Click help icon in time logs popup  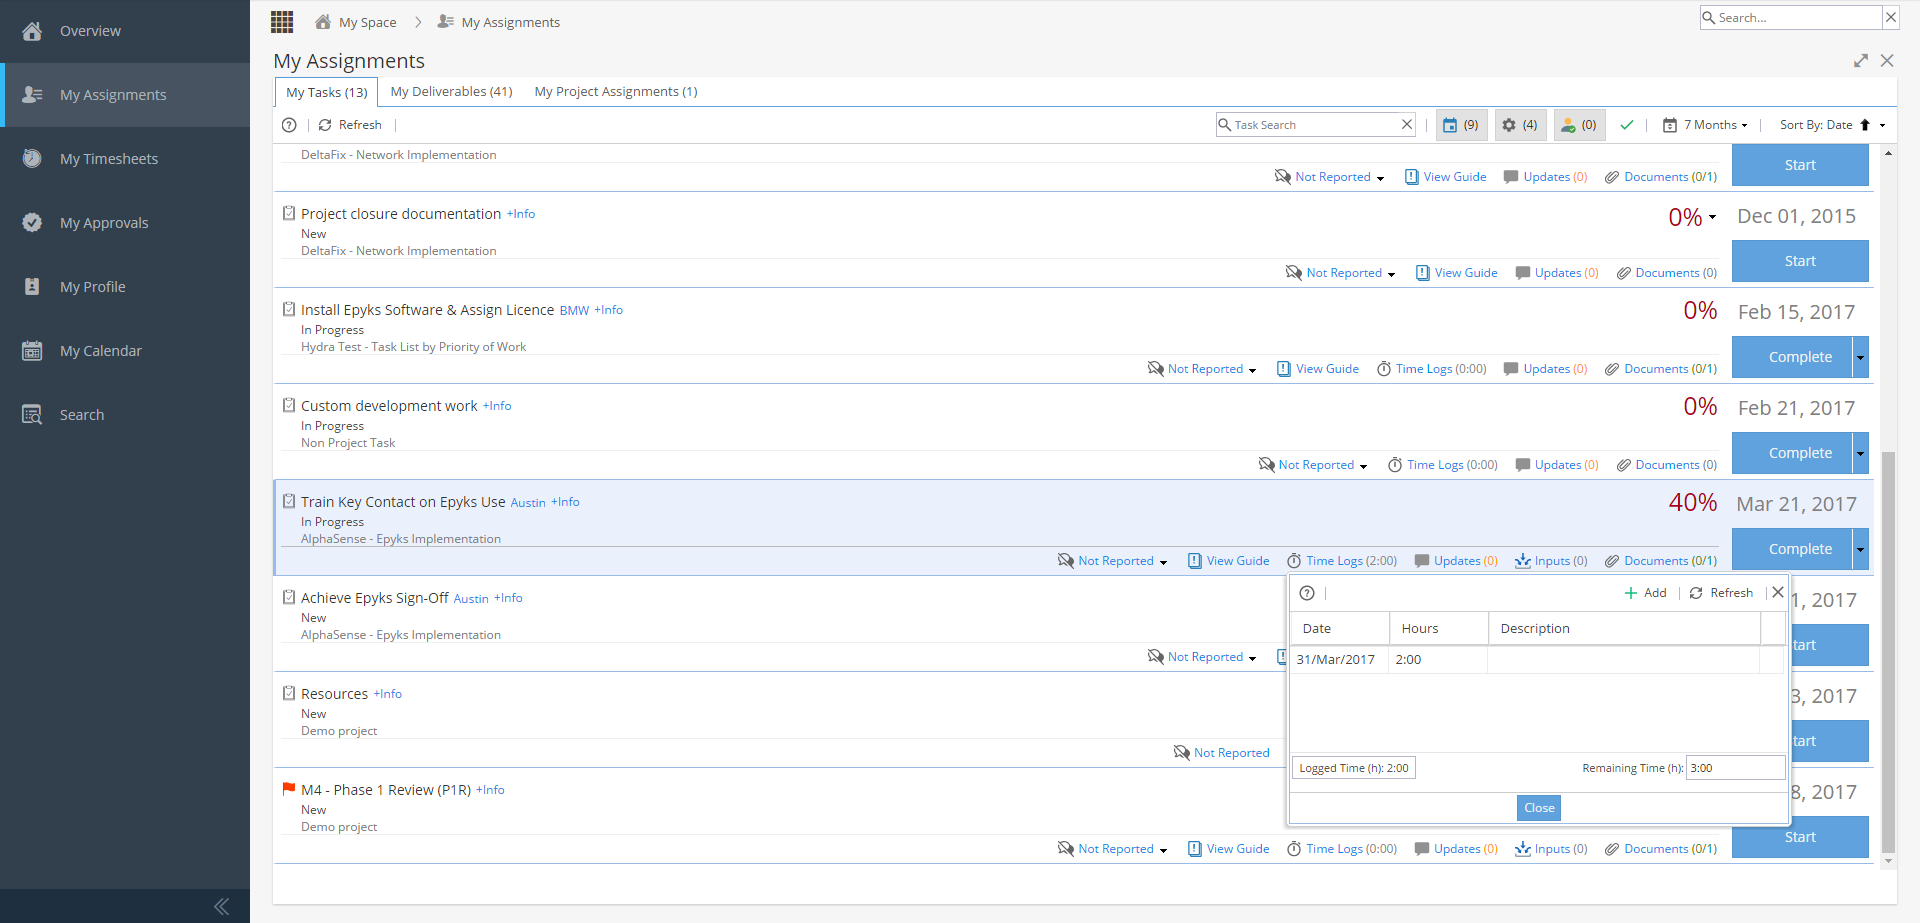(x=1307, y=593)
